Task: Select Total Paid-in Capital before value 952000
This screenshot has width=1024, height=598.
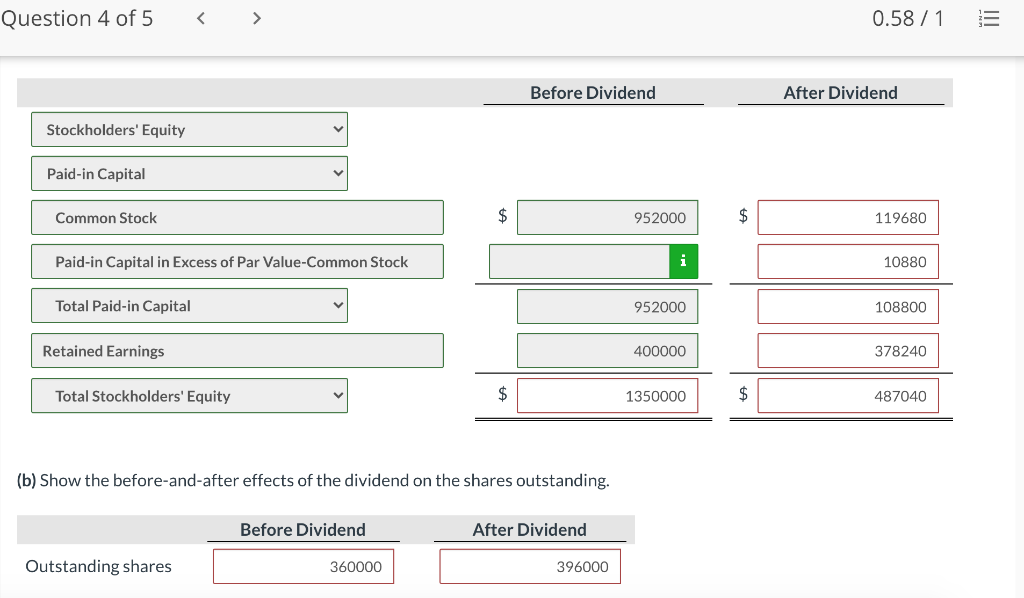Action: pyautogui.click(x=607, y=307)
